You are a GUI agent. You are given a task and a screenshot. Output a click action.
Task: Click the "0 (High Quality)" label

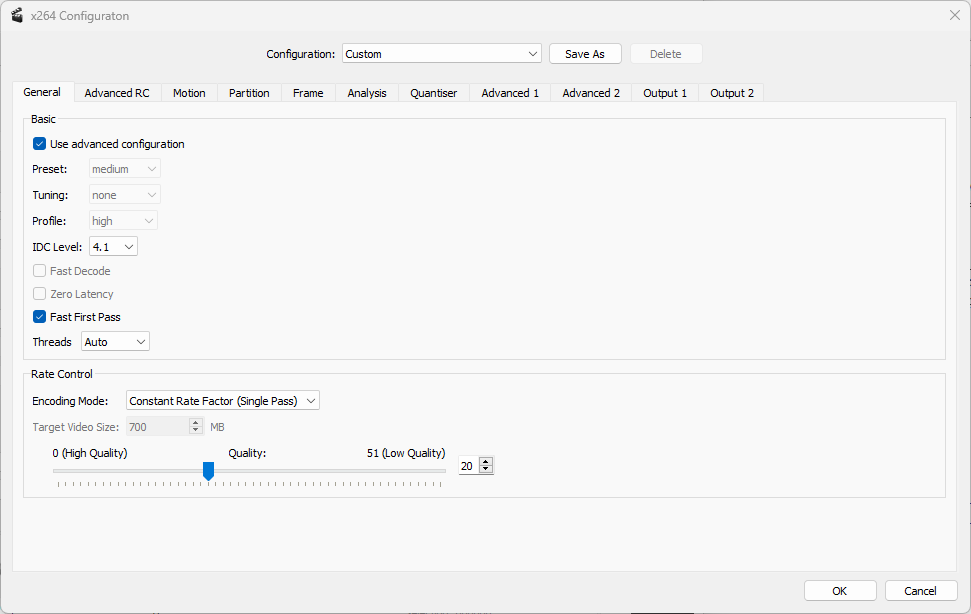click(90, 453)
